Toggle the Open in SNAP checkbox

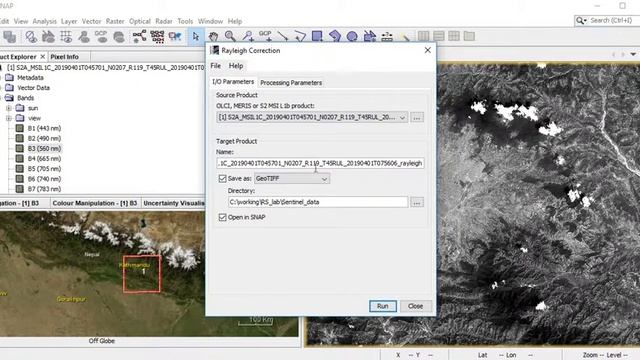222,217
